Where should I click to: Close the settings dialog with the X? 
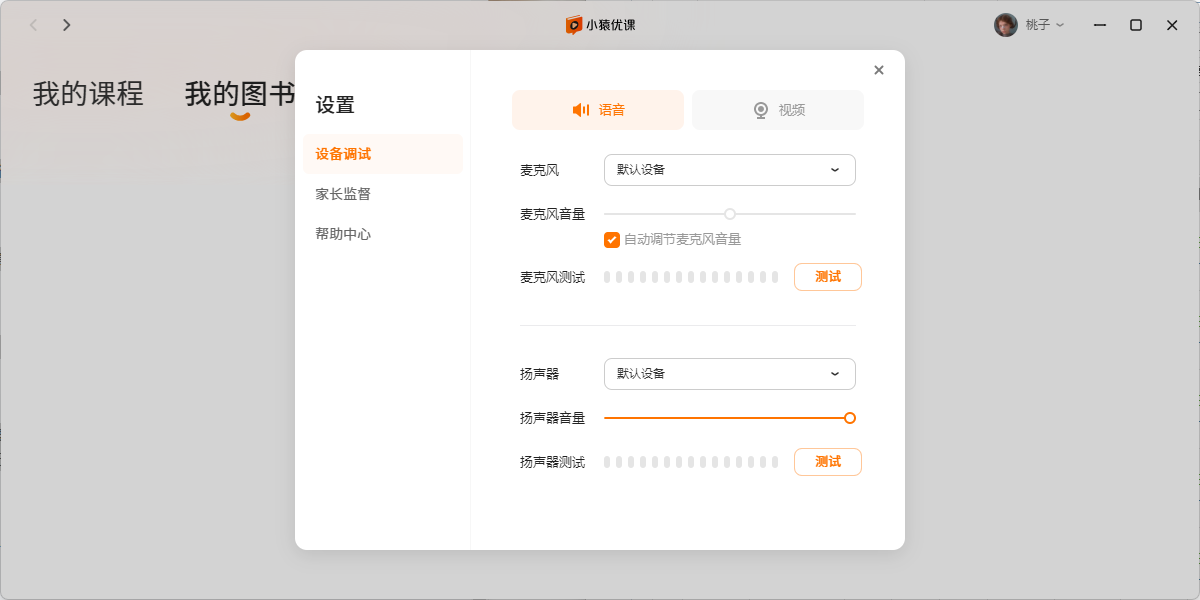point(879,70)
